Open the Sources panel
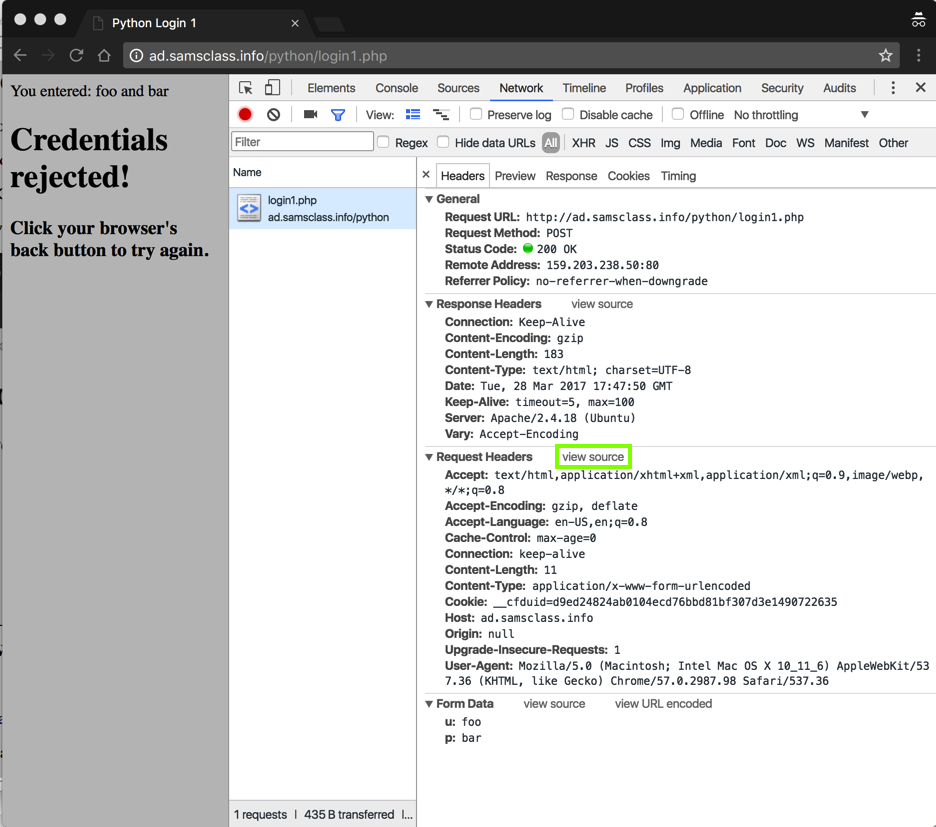 tap(458, 88)
